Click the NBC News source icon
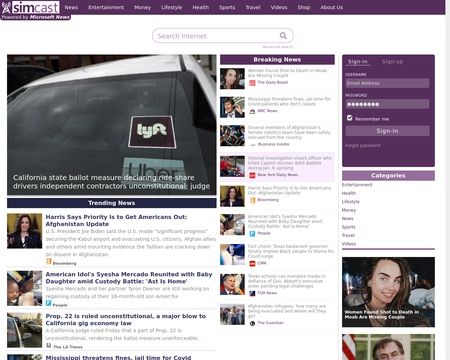This screenshot has height=360, width=450. [252, 111]
